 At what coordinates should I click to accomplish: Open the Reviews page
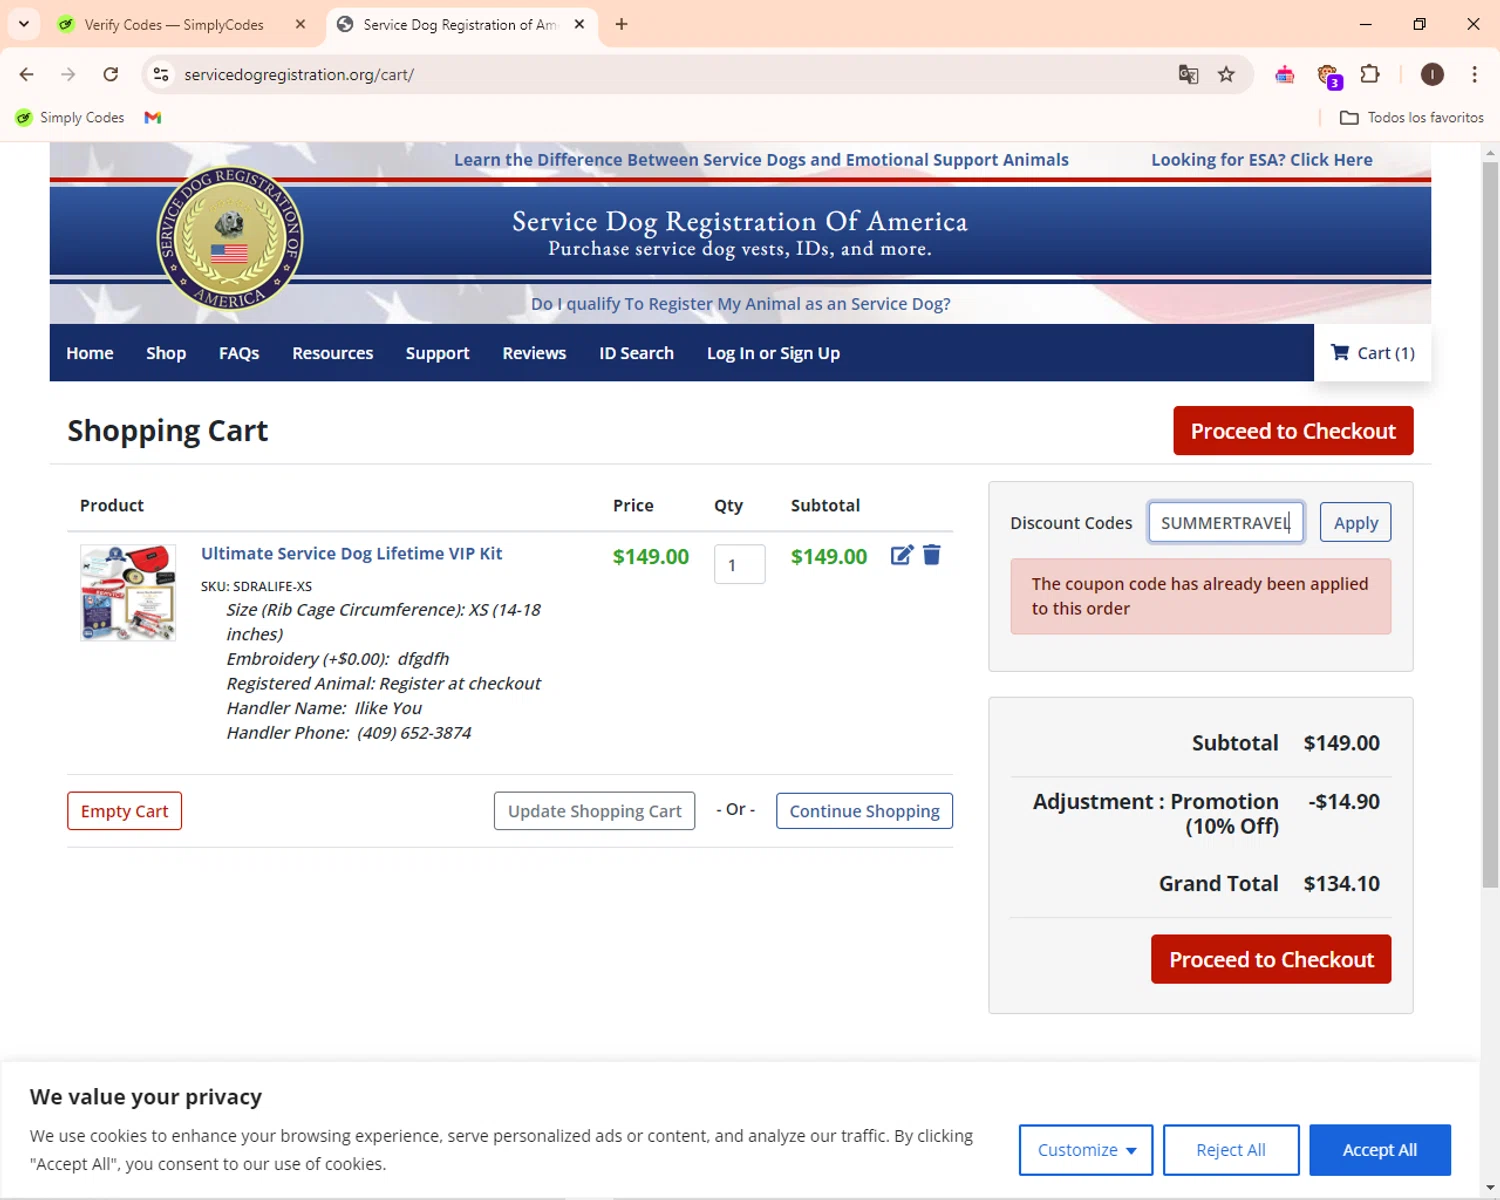click(534, 353)
